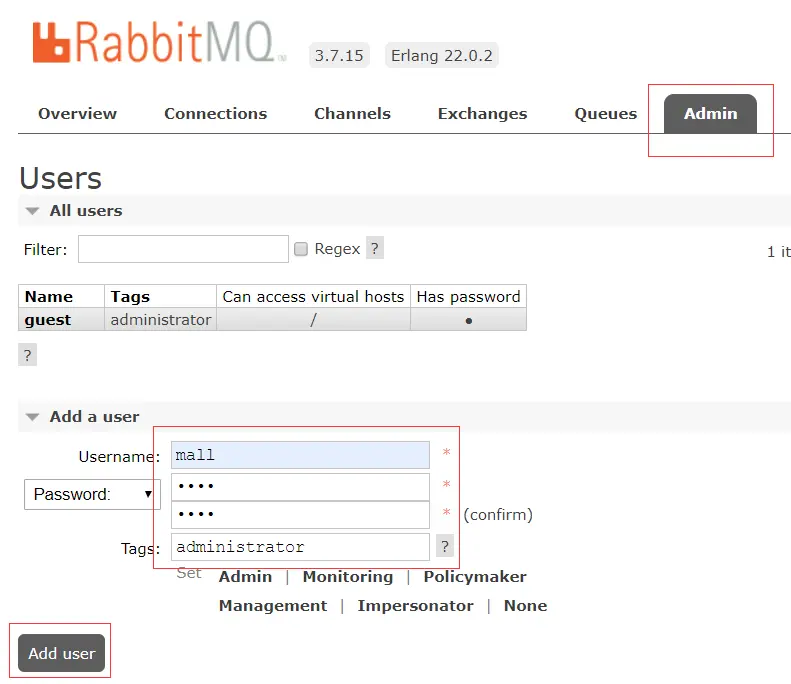This screenshot has width=791, height=684.
Task: Open the Password type dropdown
Action: pyautogui.click(x=92, y=494)
